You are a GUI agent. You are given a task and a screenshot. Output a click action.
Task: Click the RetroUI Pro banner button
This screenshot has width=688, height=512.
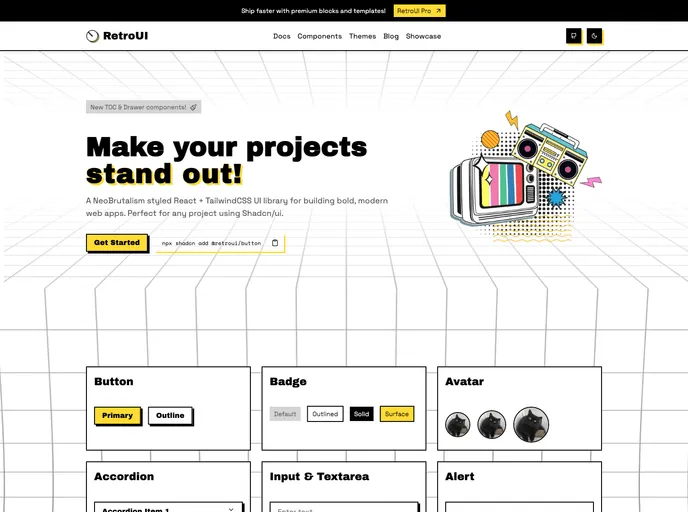[418, 11]
